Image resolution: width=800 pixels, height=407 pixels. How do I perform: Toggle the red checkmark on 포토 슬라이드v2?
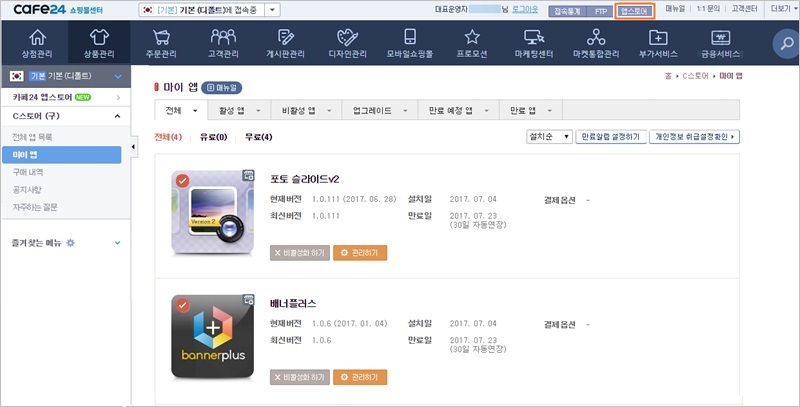(182, 181)
